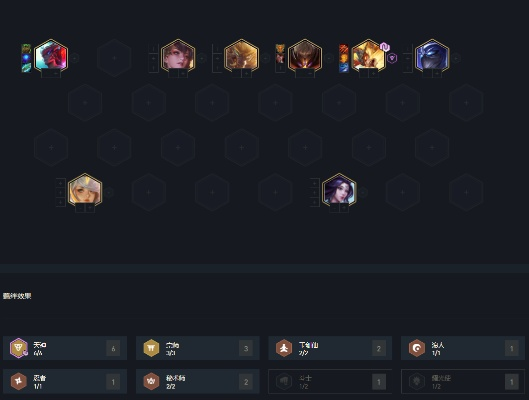
Task: Click the 秘术师 lotus trait icon
Action: [151, 381]
